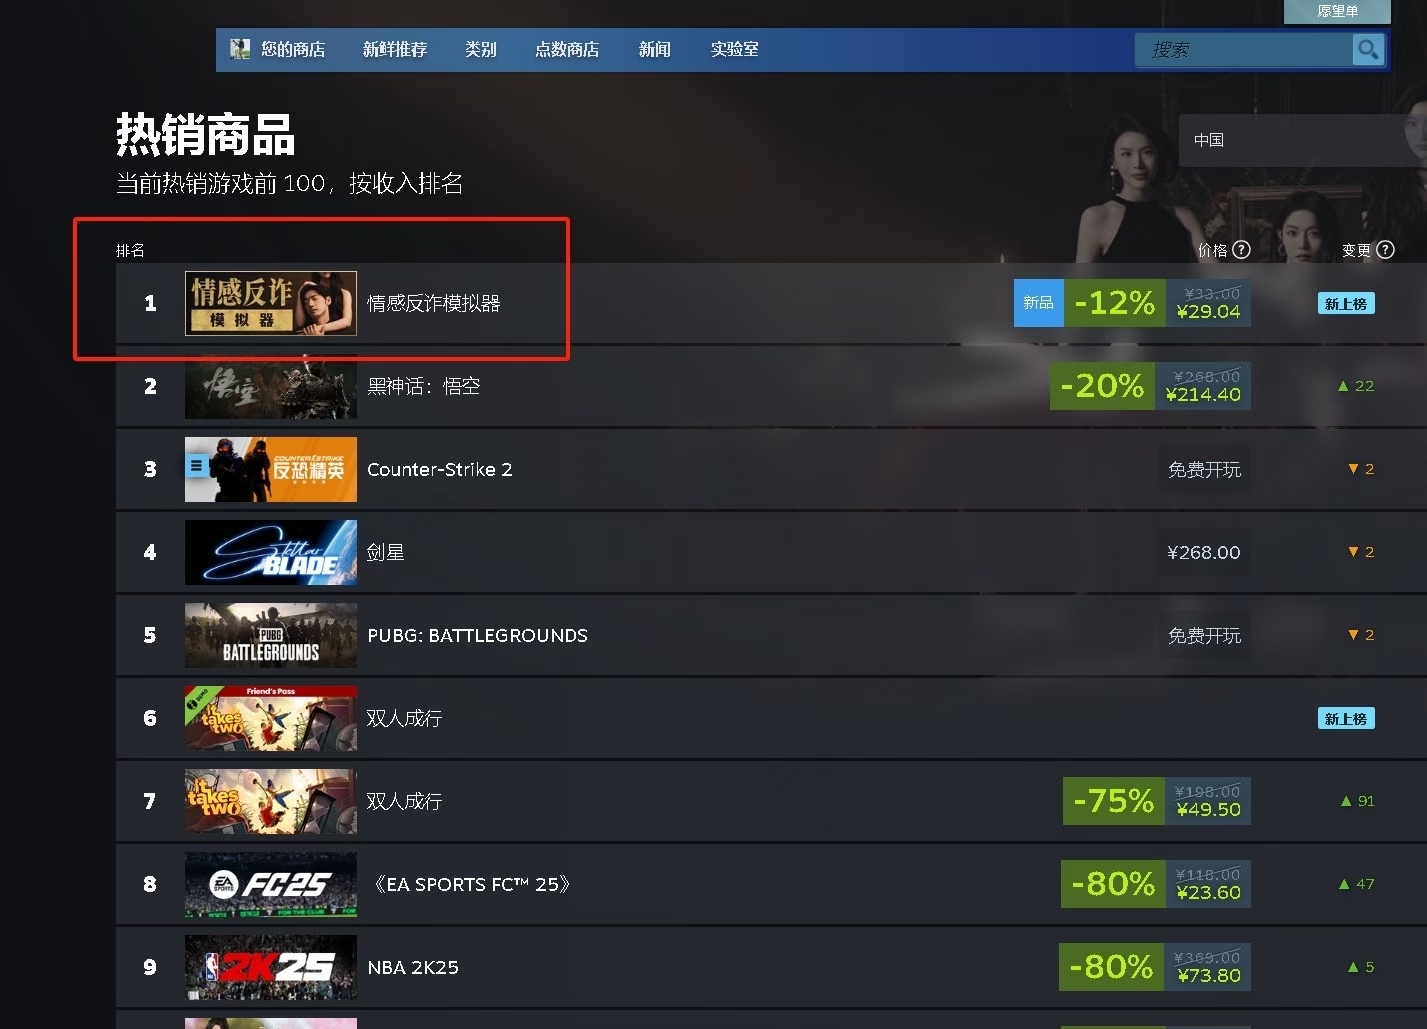
Task: Click 新上榜 badge on rank 1
Action: (1345, 304)
